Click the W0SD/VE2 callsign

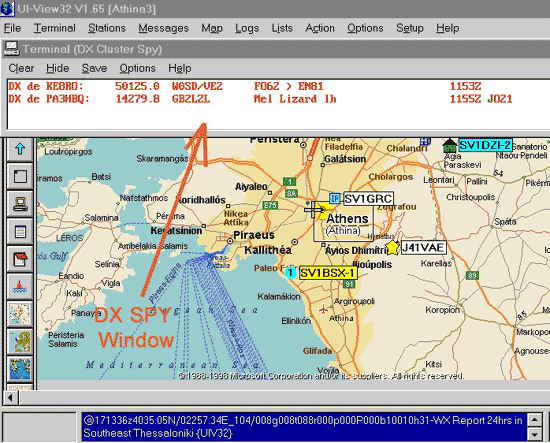coord(197,86)
